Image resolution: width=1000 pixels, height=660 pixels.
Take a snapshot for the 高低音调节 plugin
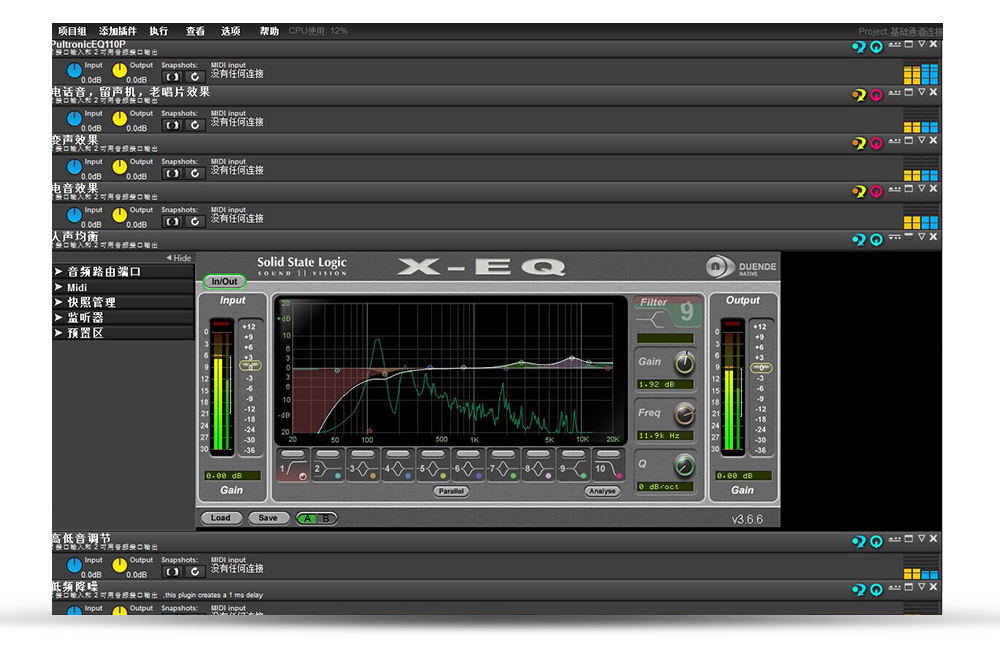[172, 571]
